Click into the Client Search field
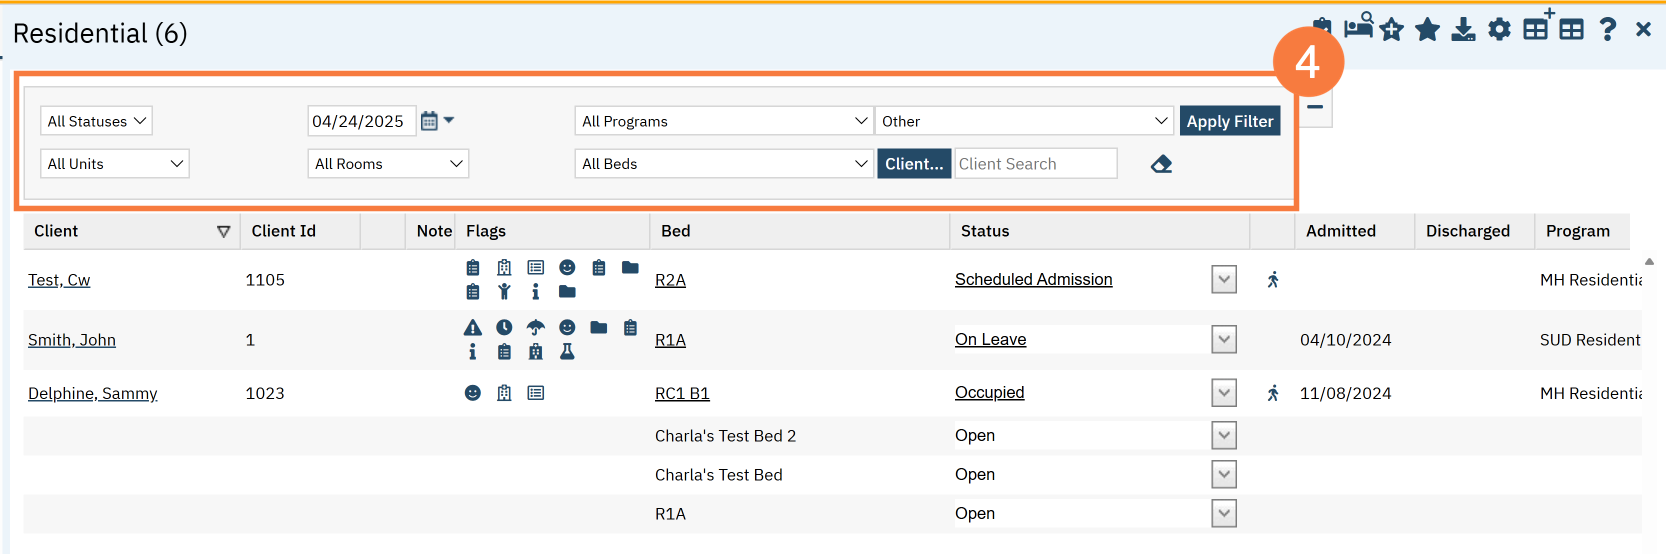The image size is (1666, 554). pyautogui.click(x=1036, y=164)
